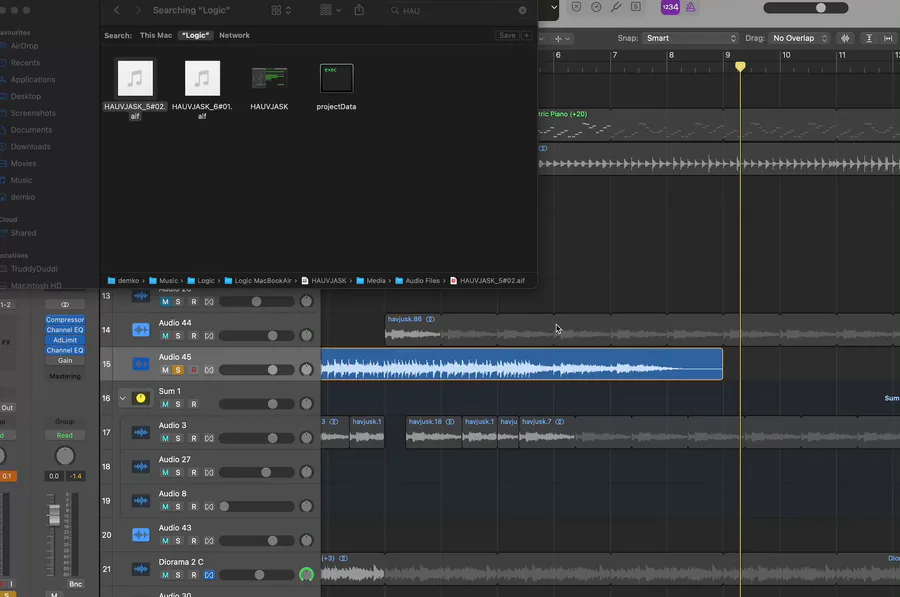Mute the Audio 44 track
This screenshot has height=597, width=900.
[x=165, y=336]
